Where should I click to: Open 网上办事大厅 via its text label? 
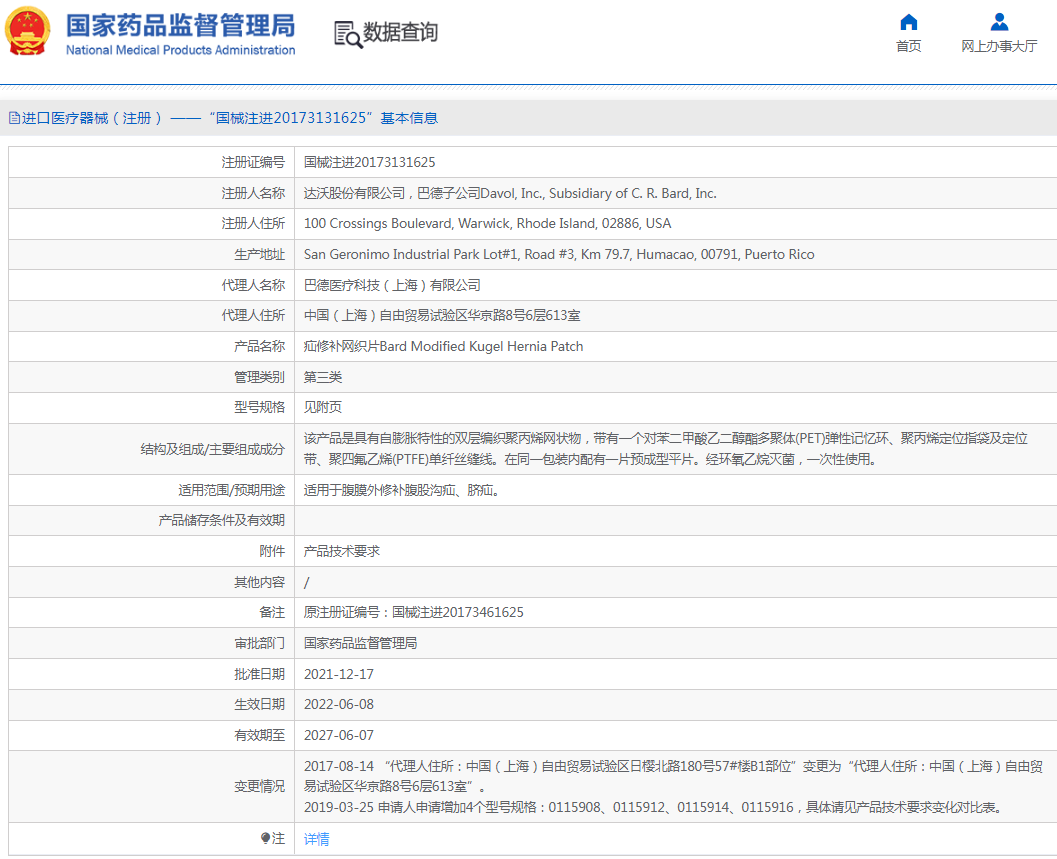tap(998, 46)
